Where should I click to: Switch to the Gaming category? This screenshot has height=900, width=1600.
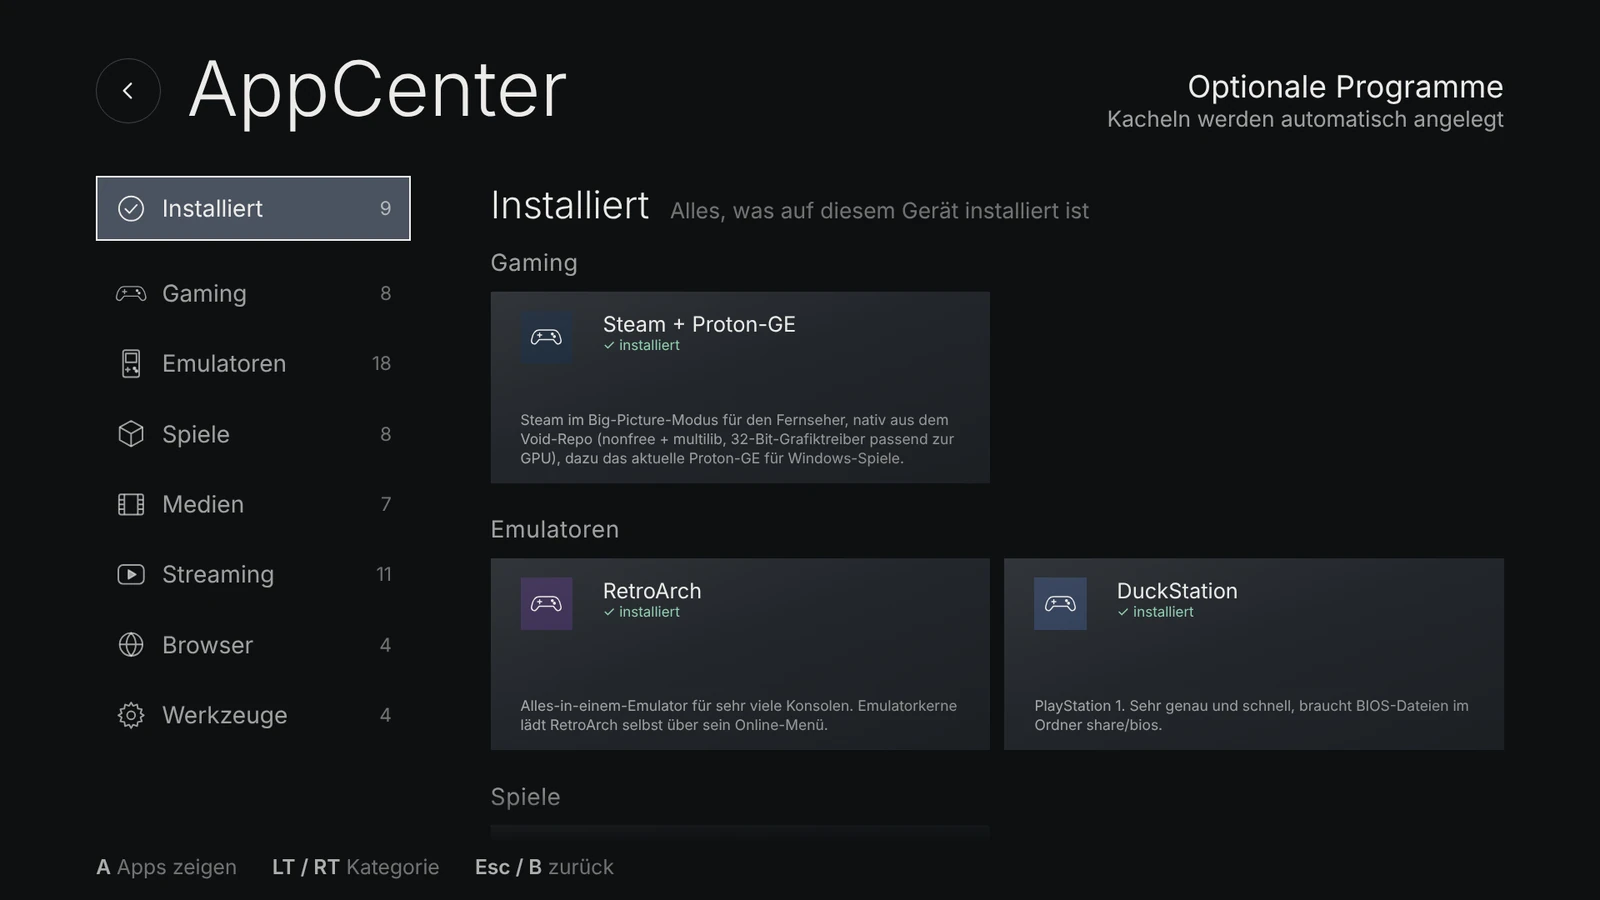(x=253, y=293)
